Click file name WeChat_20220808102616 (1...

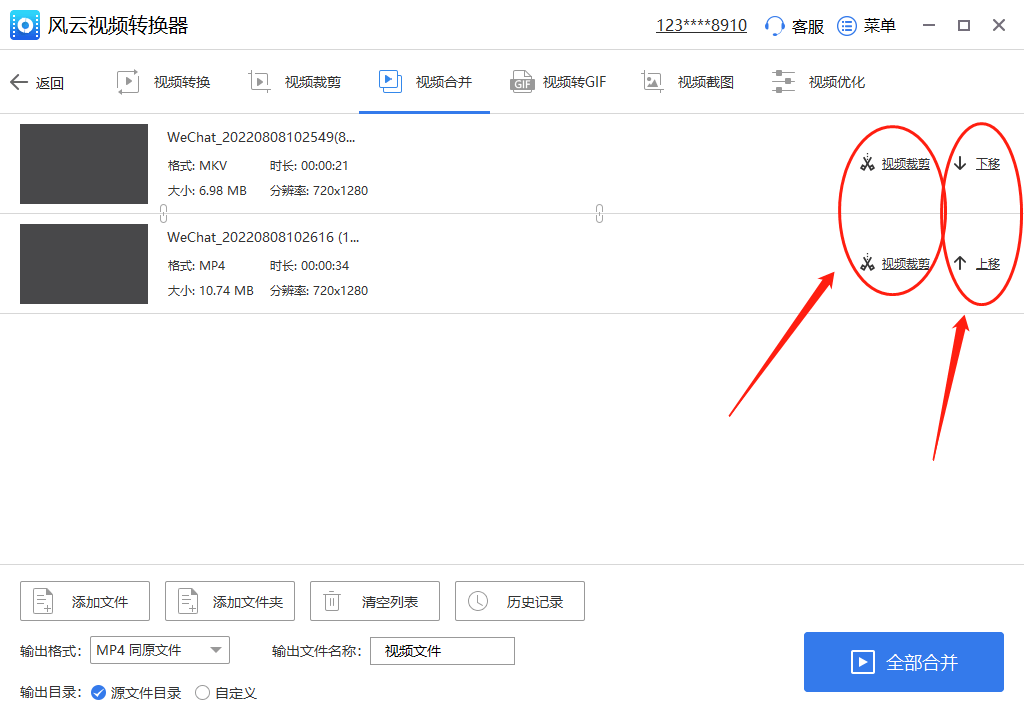[x=263, y=237]
